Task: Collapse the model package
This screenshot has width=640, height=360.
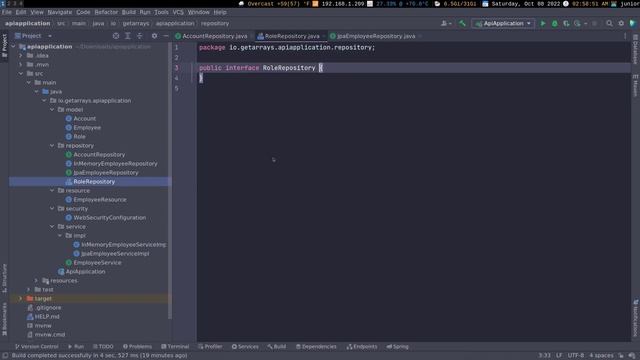Action: pyautogui.click(x=52, y=109)
